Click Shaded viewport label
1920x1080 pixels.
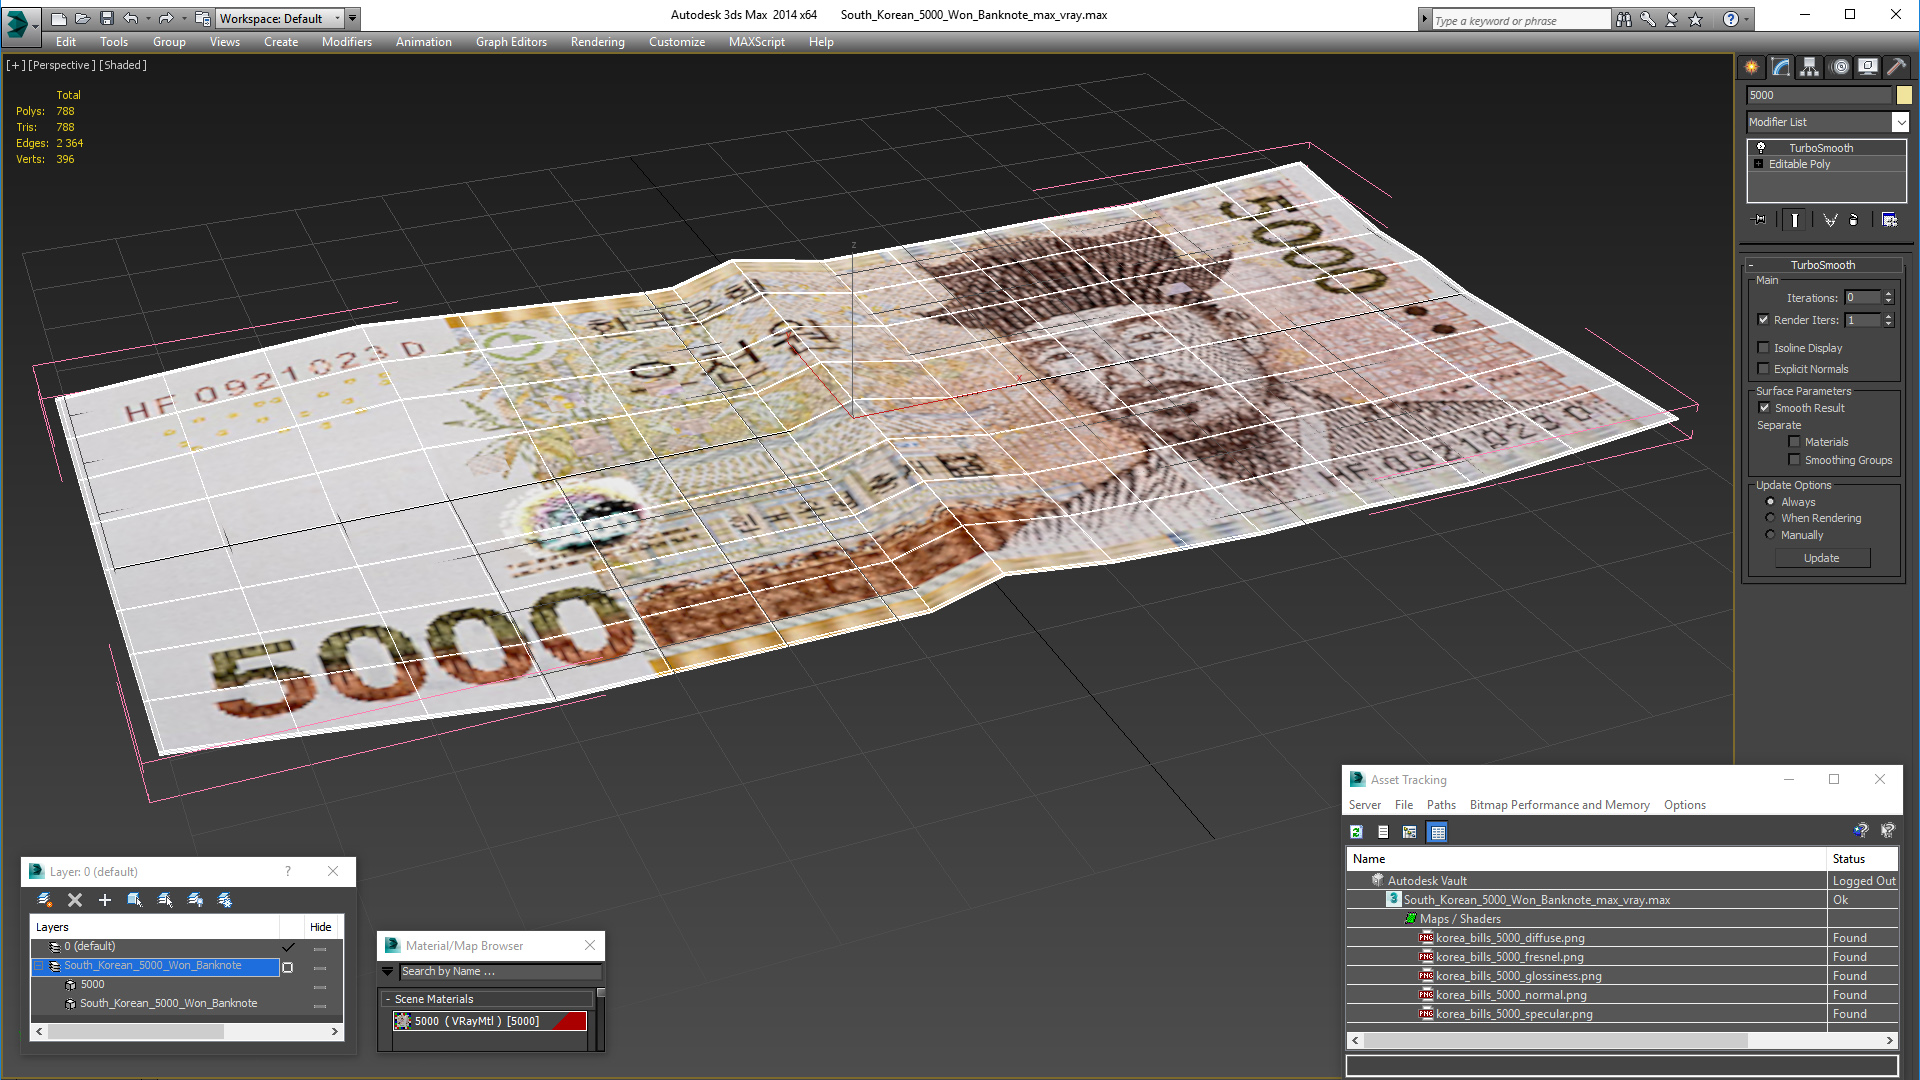tap(123, 65)
